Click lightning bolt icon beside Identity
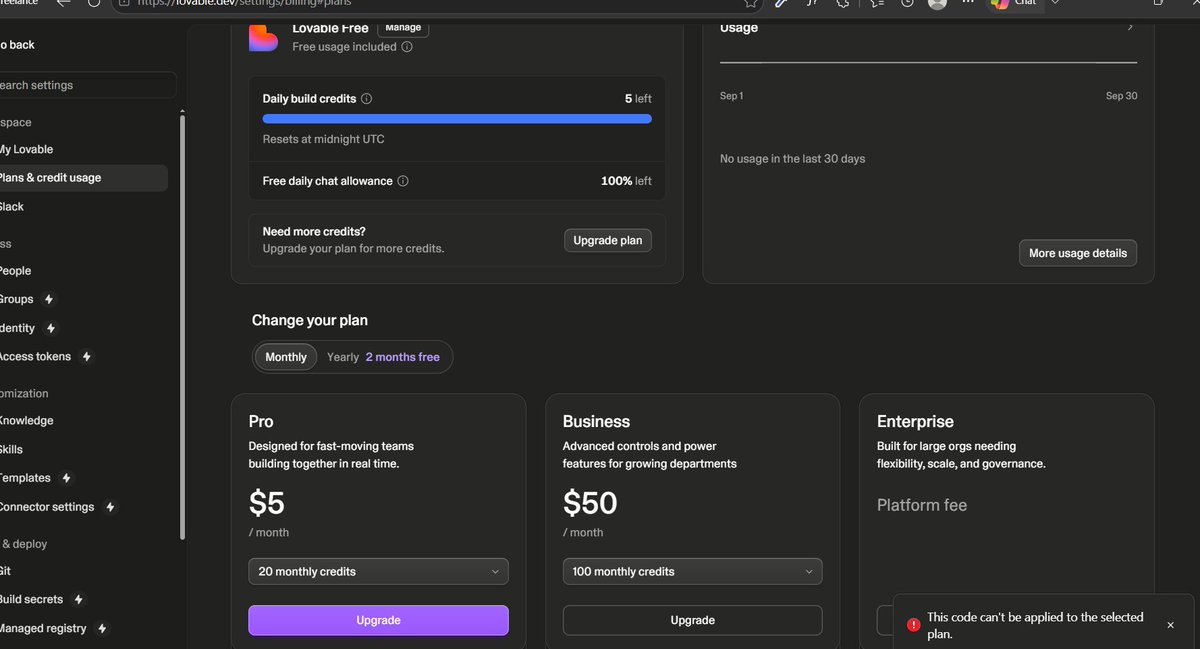Viewport: 1200px width, 649px height. coord(51,328)
